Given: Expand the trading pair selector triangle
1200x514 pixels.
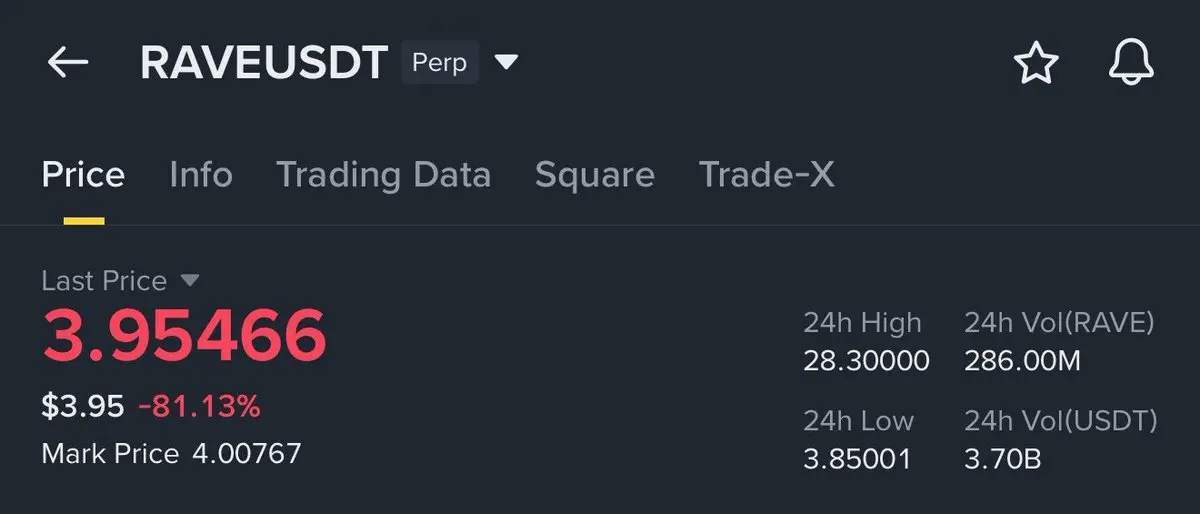Looking at the screenshot, I should [x=506, y=63].
